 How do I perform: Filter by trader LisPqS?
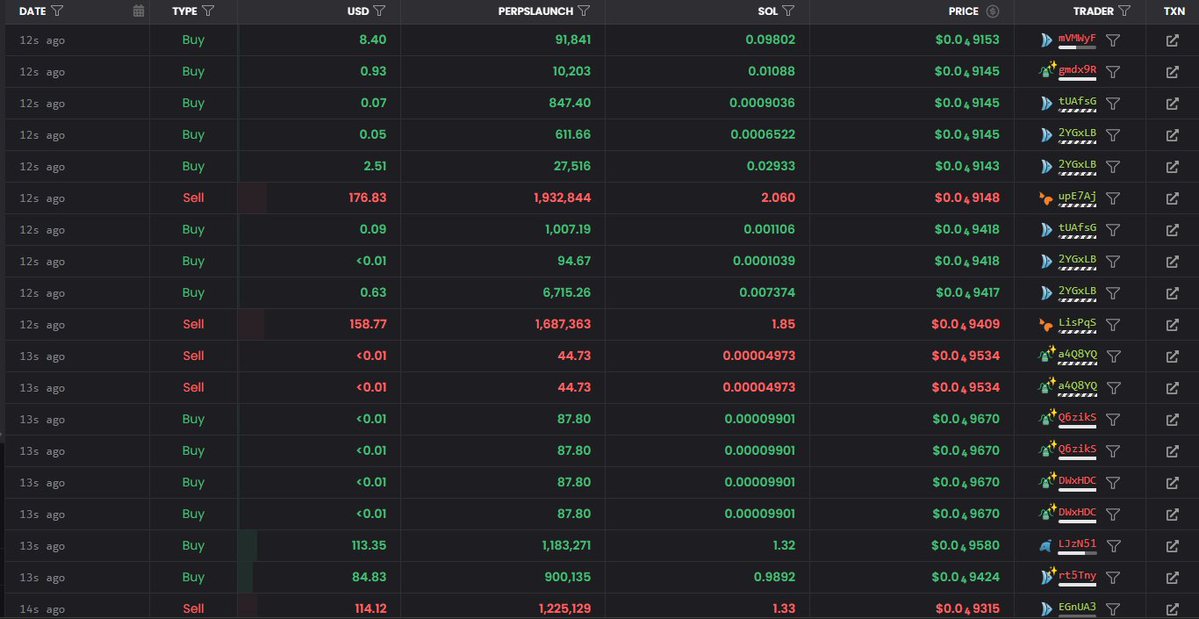tap(1113, 325)
